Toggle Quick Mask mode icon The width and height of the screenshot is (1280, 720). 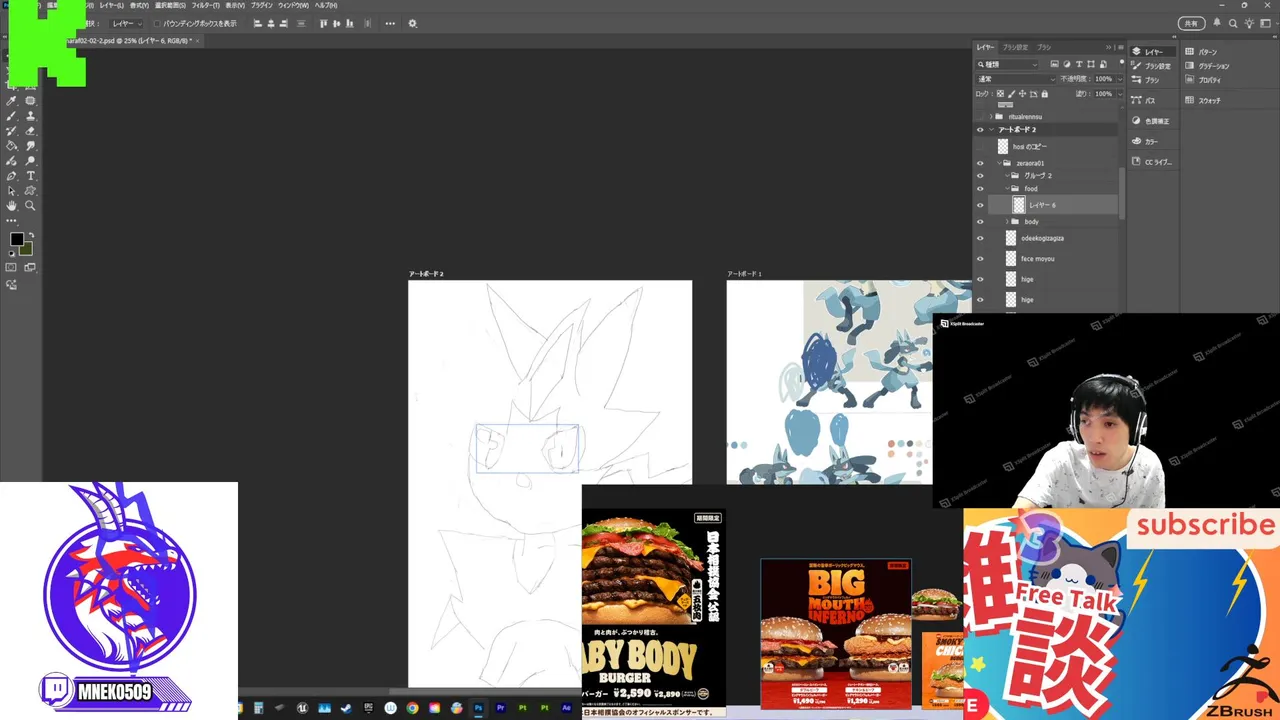coord(11,268)
